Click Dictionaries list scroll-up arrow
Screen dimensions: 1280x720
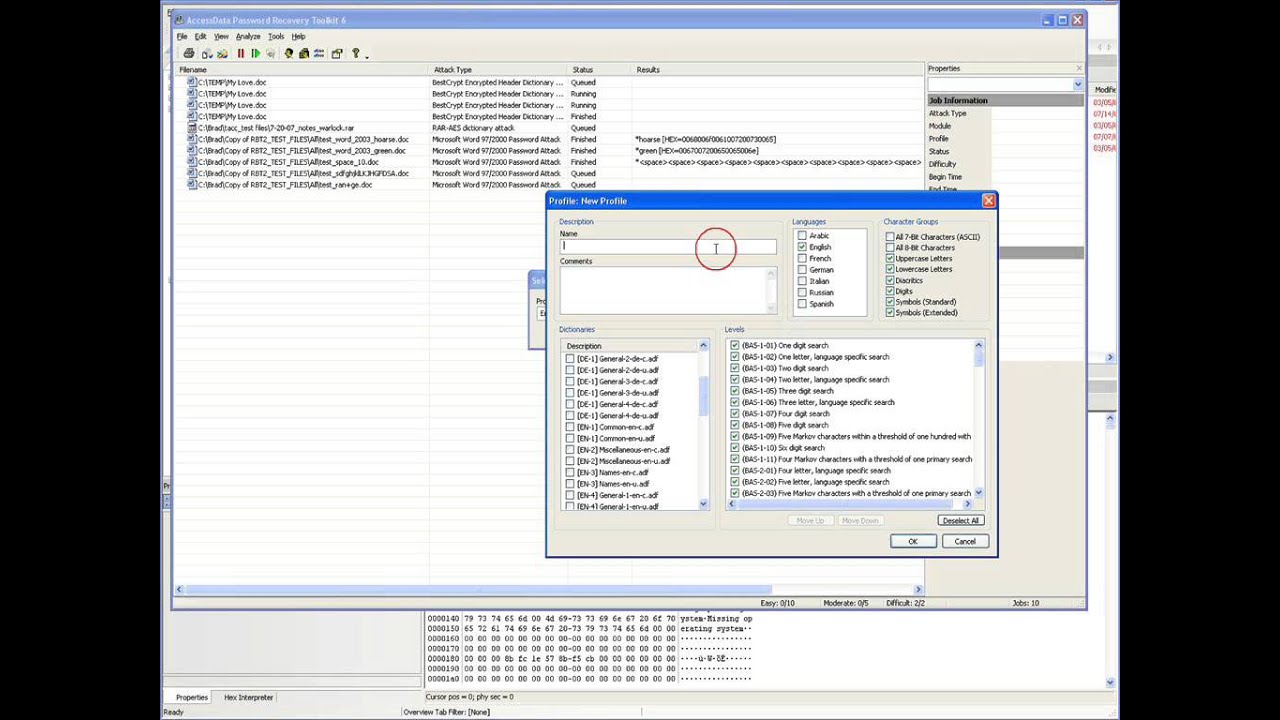(x=703, y=346)
